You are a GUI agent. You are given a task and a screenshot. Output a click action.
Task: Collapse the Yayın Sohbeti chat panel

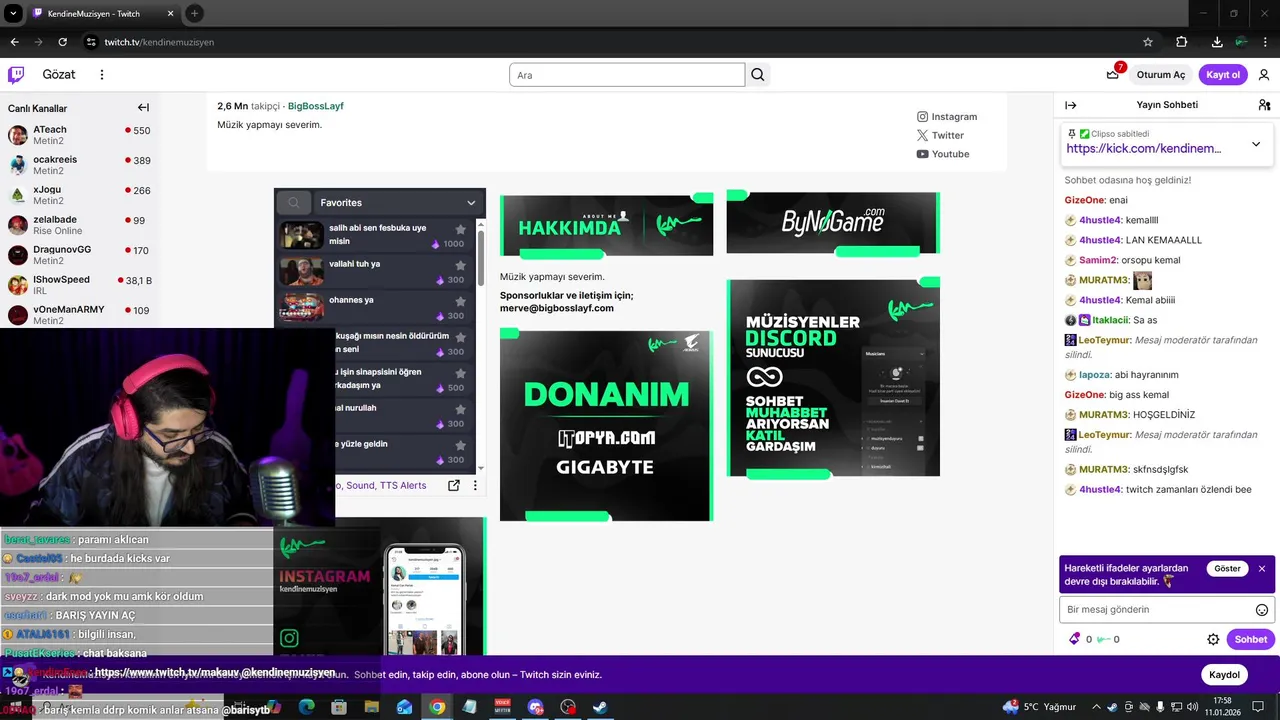click(x=1070, y=105)
